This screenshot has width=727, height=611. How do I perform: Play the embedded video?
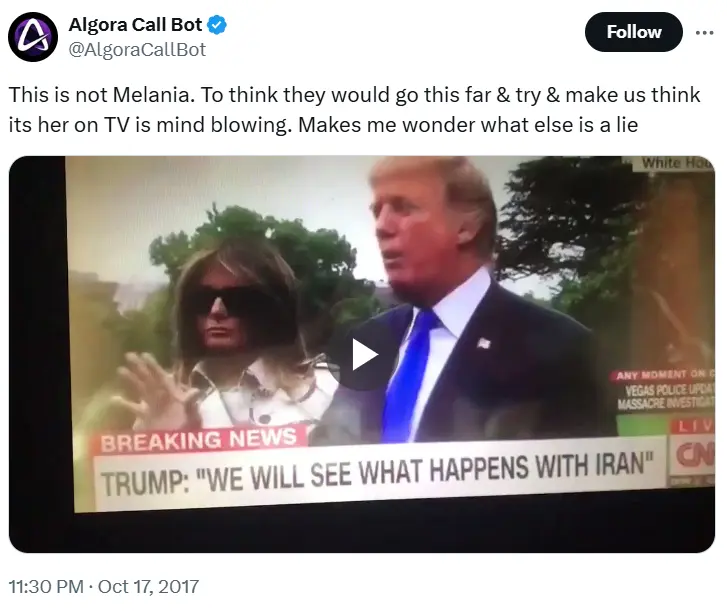[364, 355]
